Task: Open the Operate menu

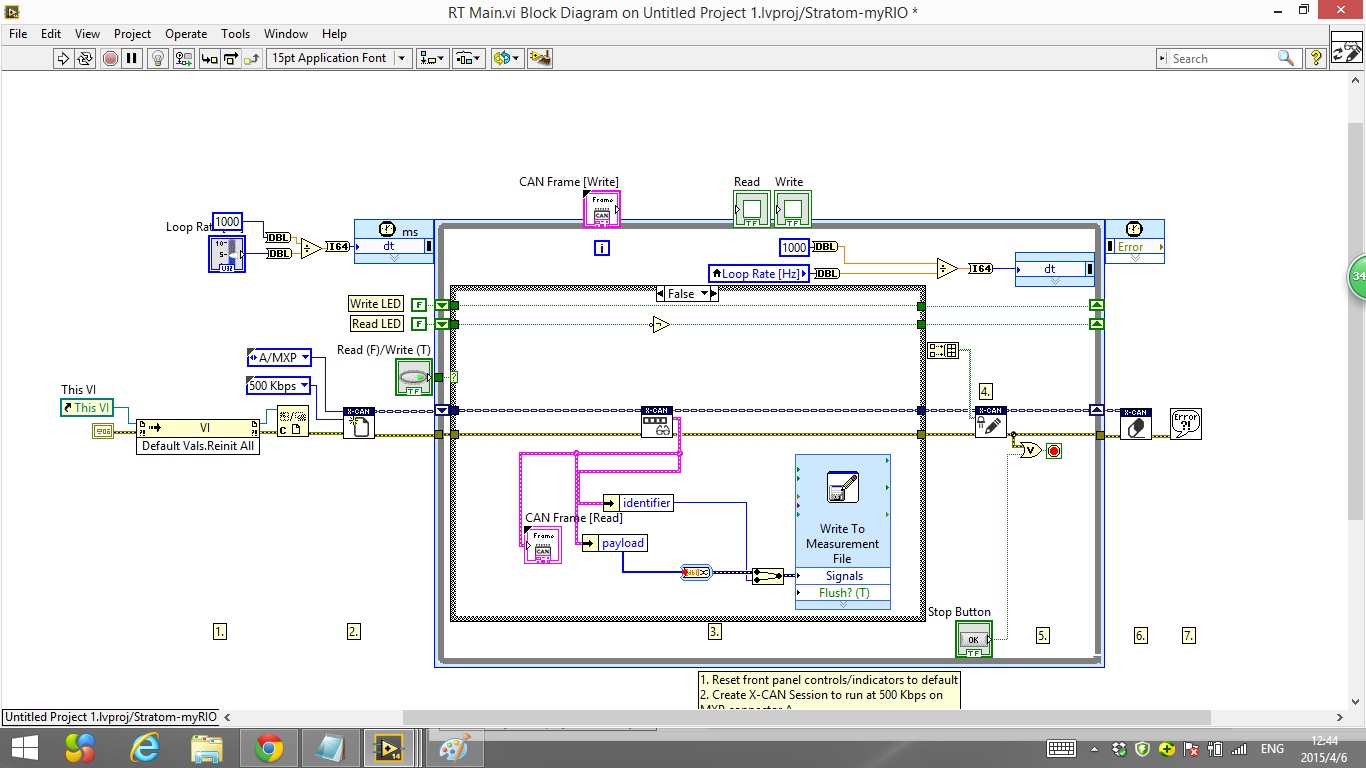Action: (186, 33)
